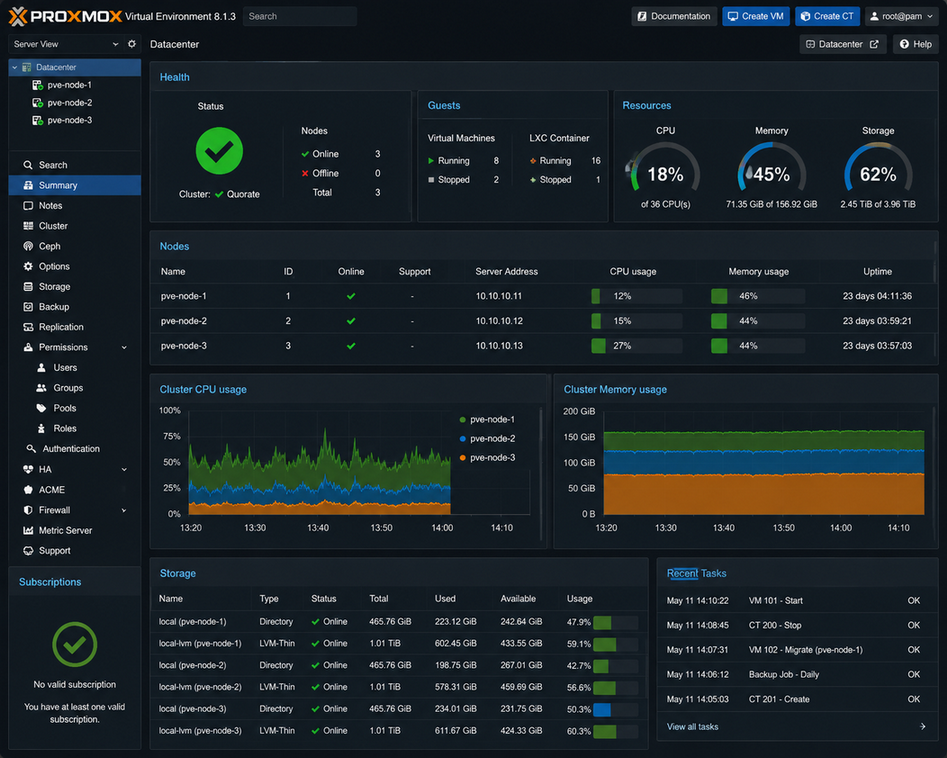
Task: Click the Notes menu icon
Action: pos(28,205)
